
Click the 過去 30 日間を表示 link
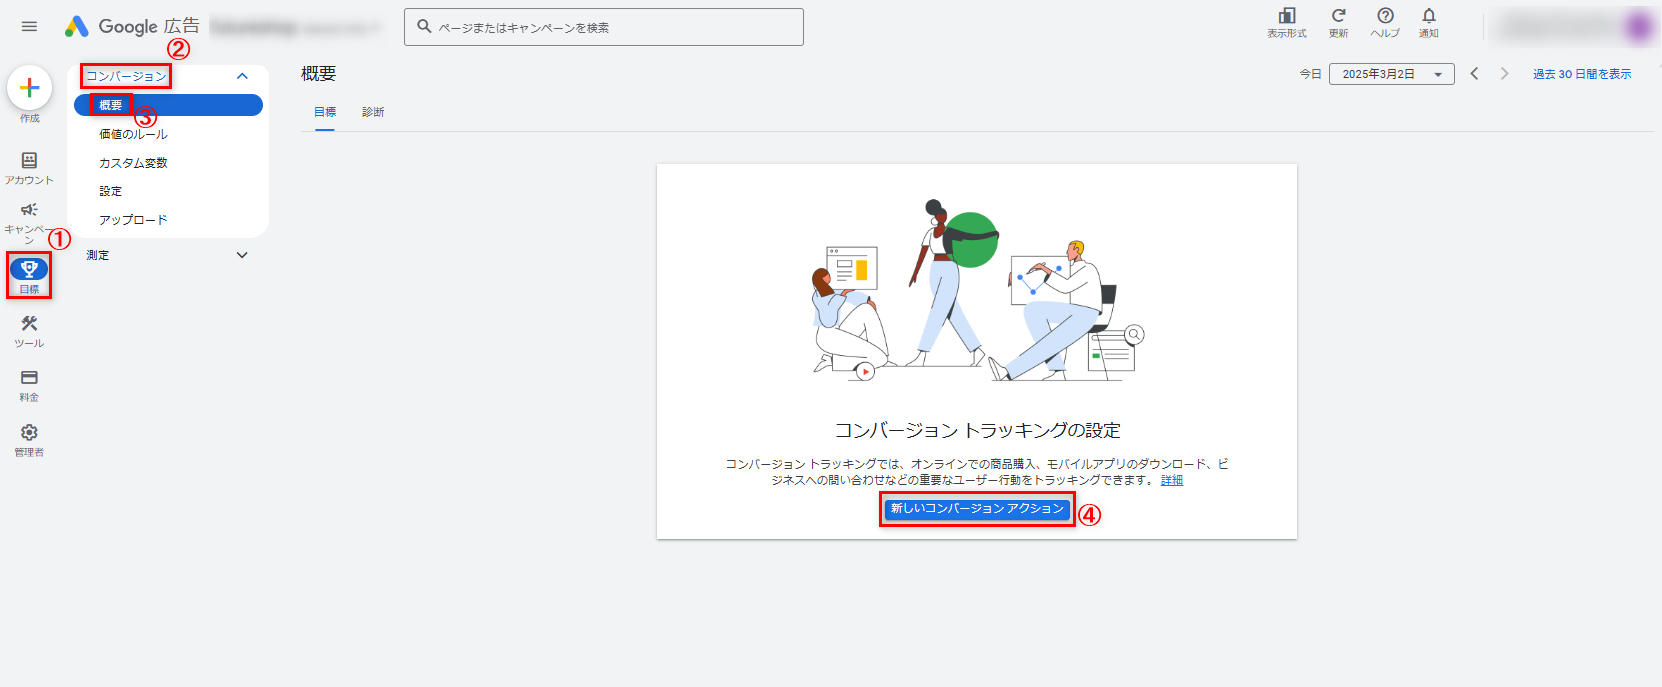coord(1581,74)
